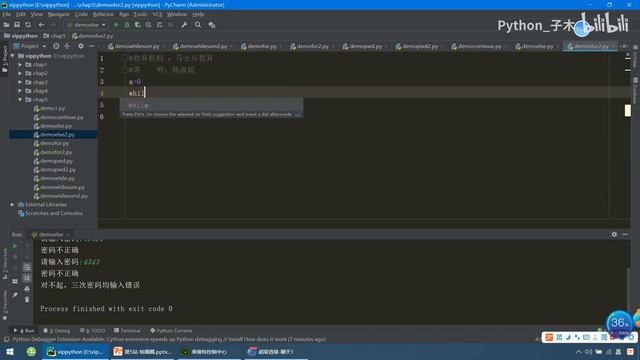Click the Concurrency Diagram icon in toolbar
Image resolution: width=640 pixels, height=360 pixels.
160,25
